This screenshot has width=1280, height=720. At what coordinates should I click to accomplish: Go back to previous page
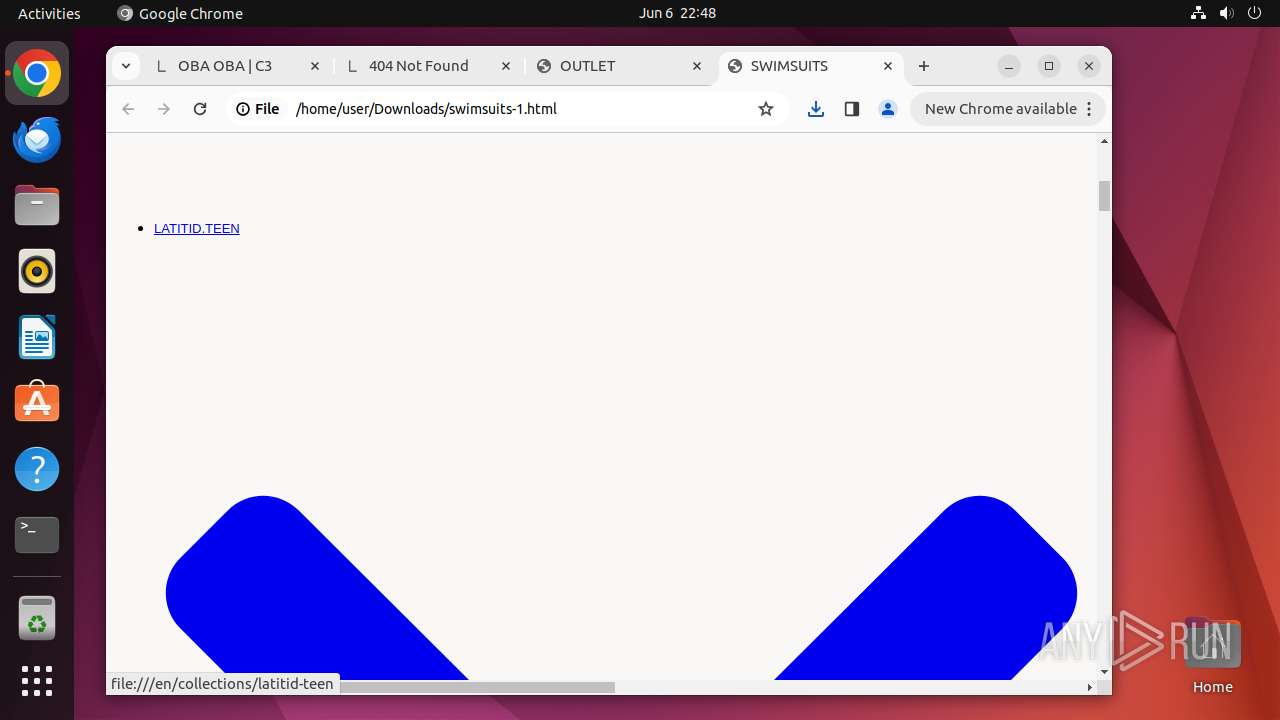click(x=128, y=109)
